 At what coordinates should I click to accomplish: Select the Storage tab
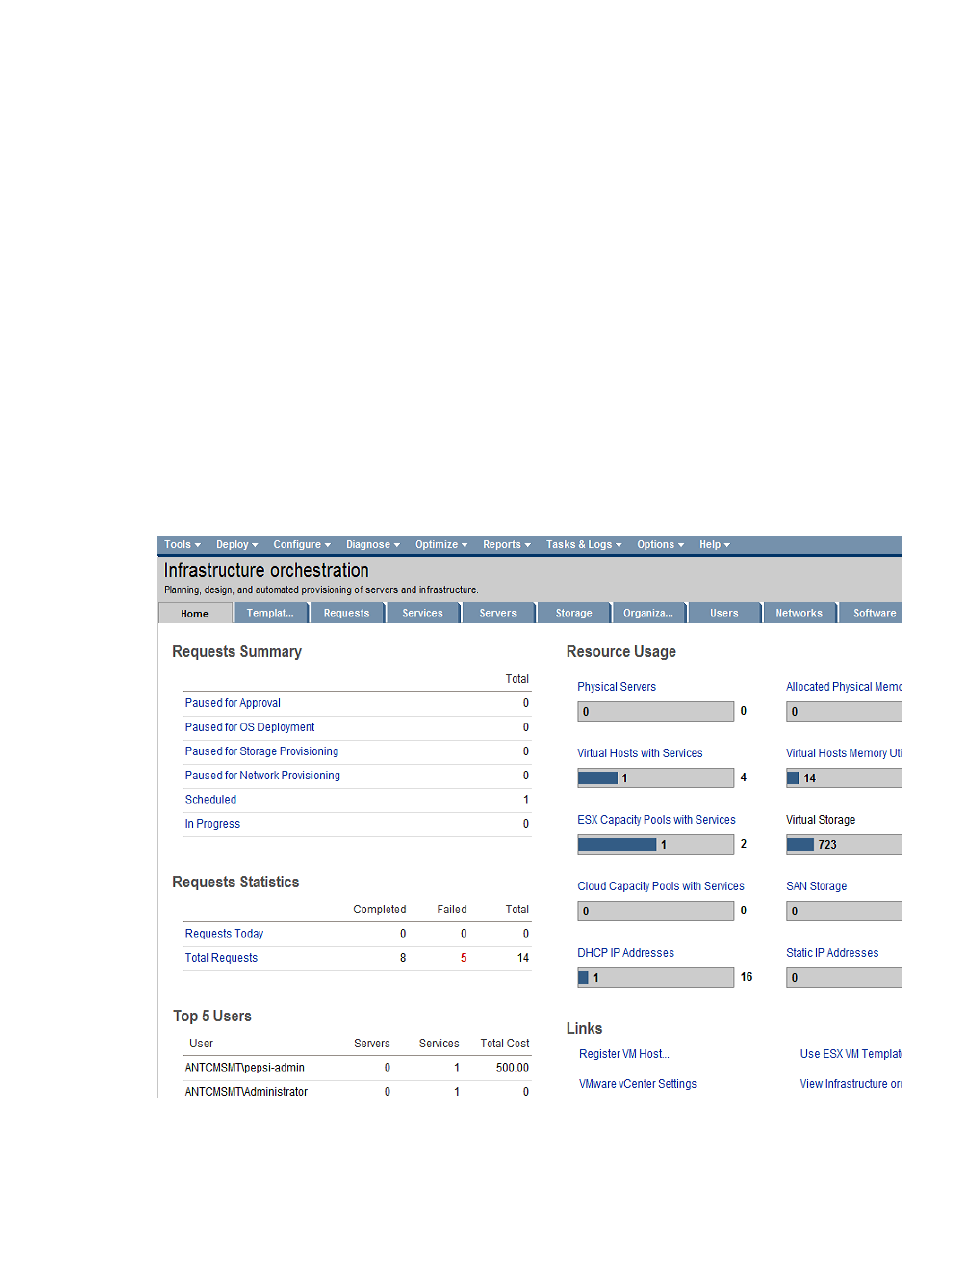575,613
